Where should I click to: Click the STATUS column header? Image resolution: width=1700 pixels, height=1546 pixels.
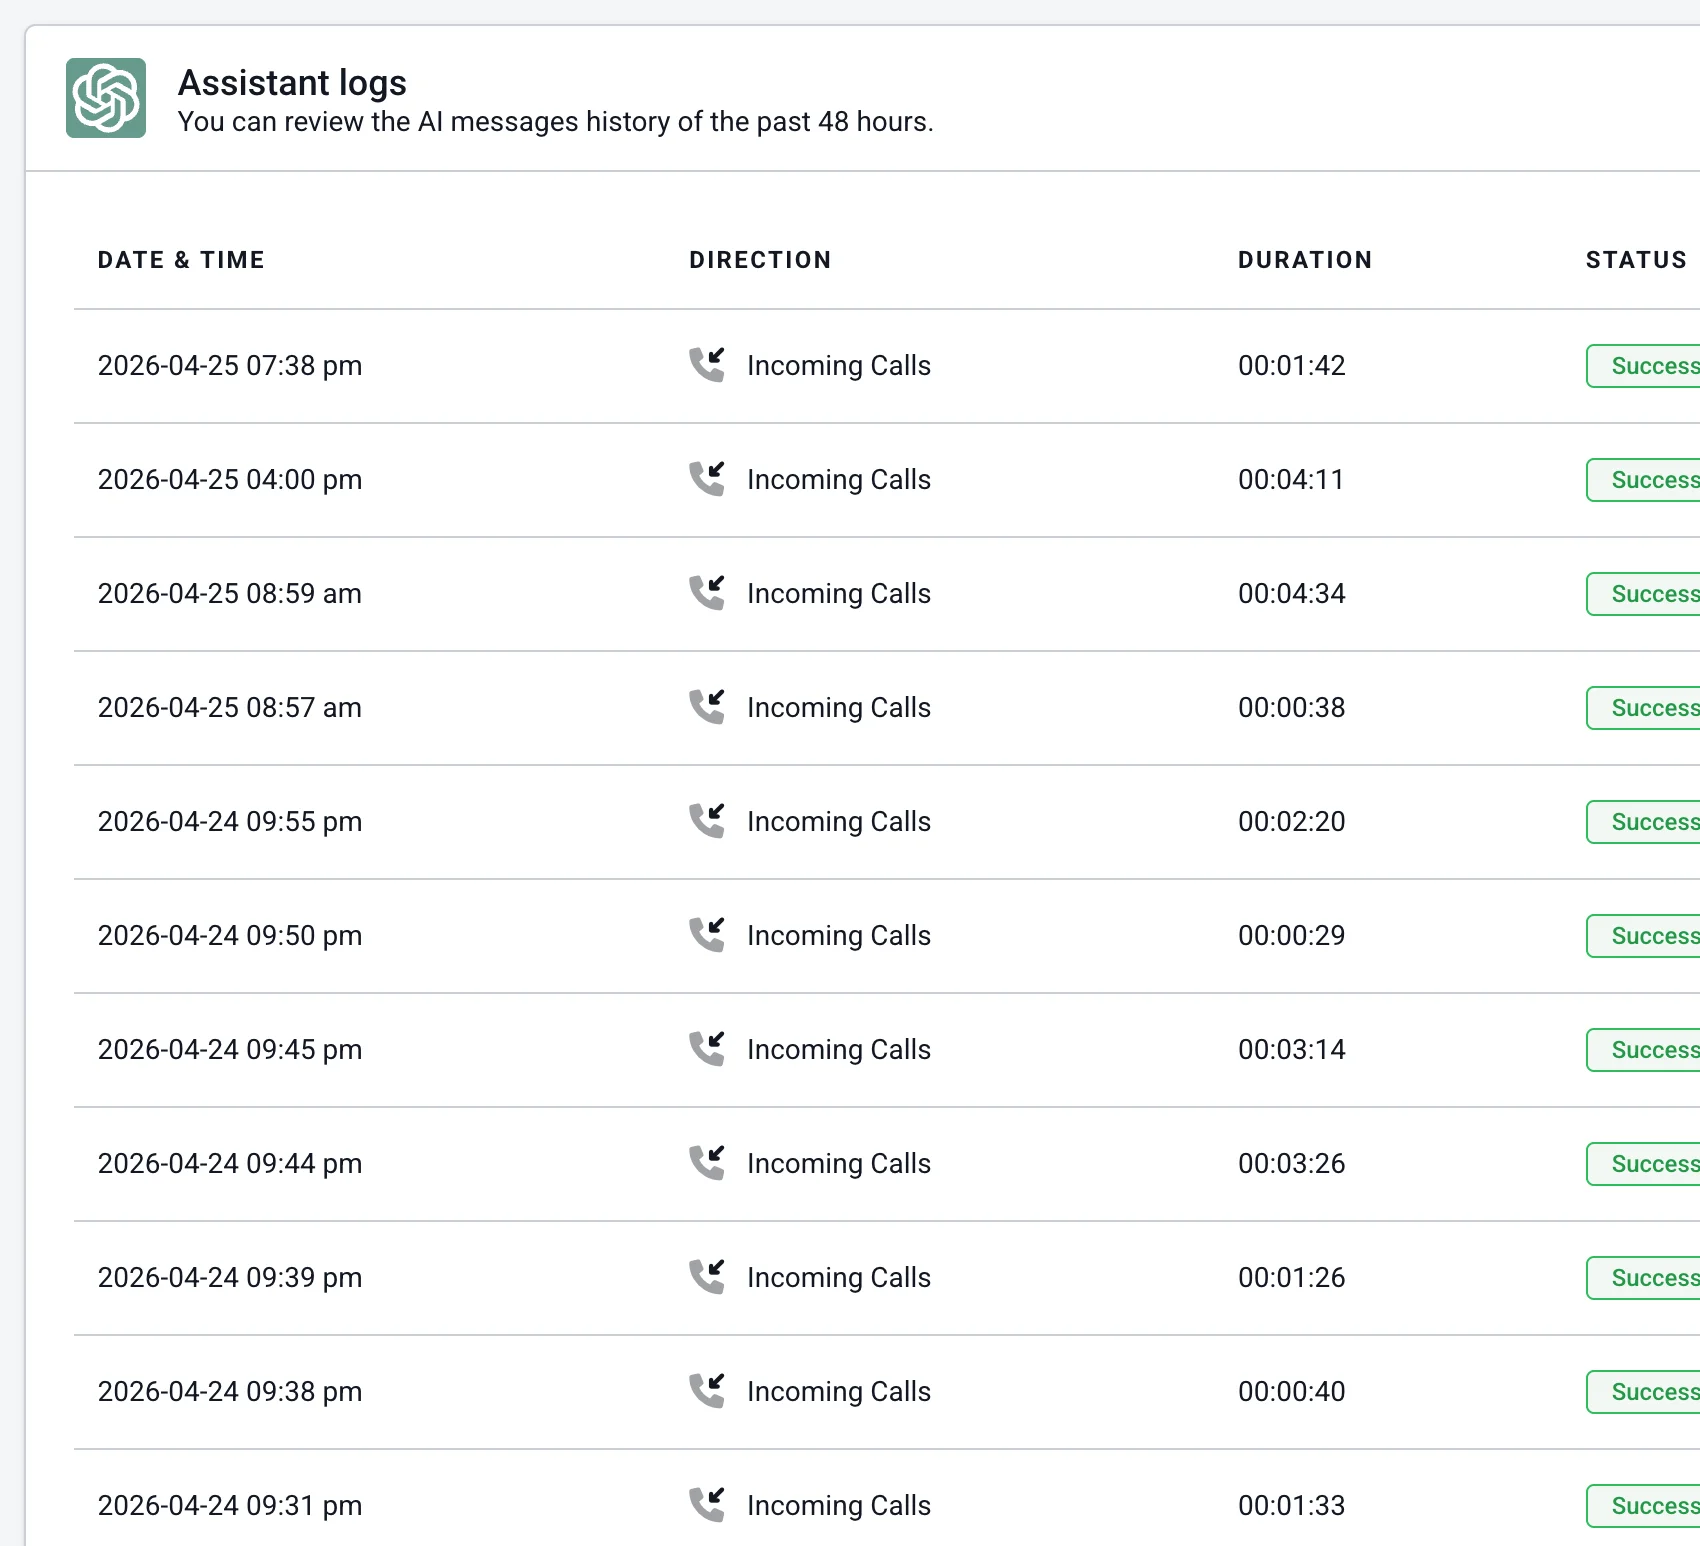1636,260
